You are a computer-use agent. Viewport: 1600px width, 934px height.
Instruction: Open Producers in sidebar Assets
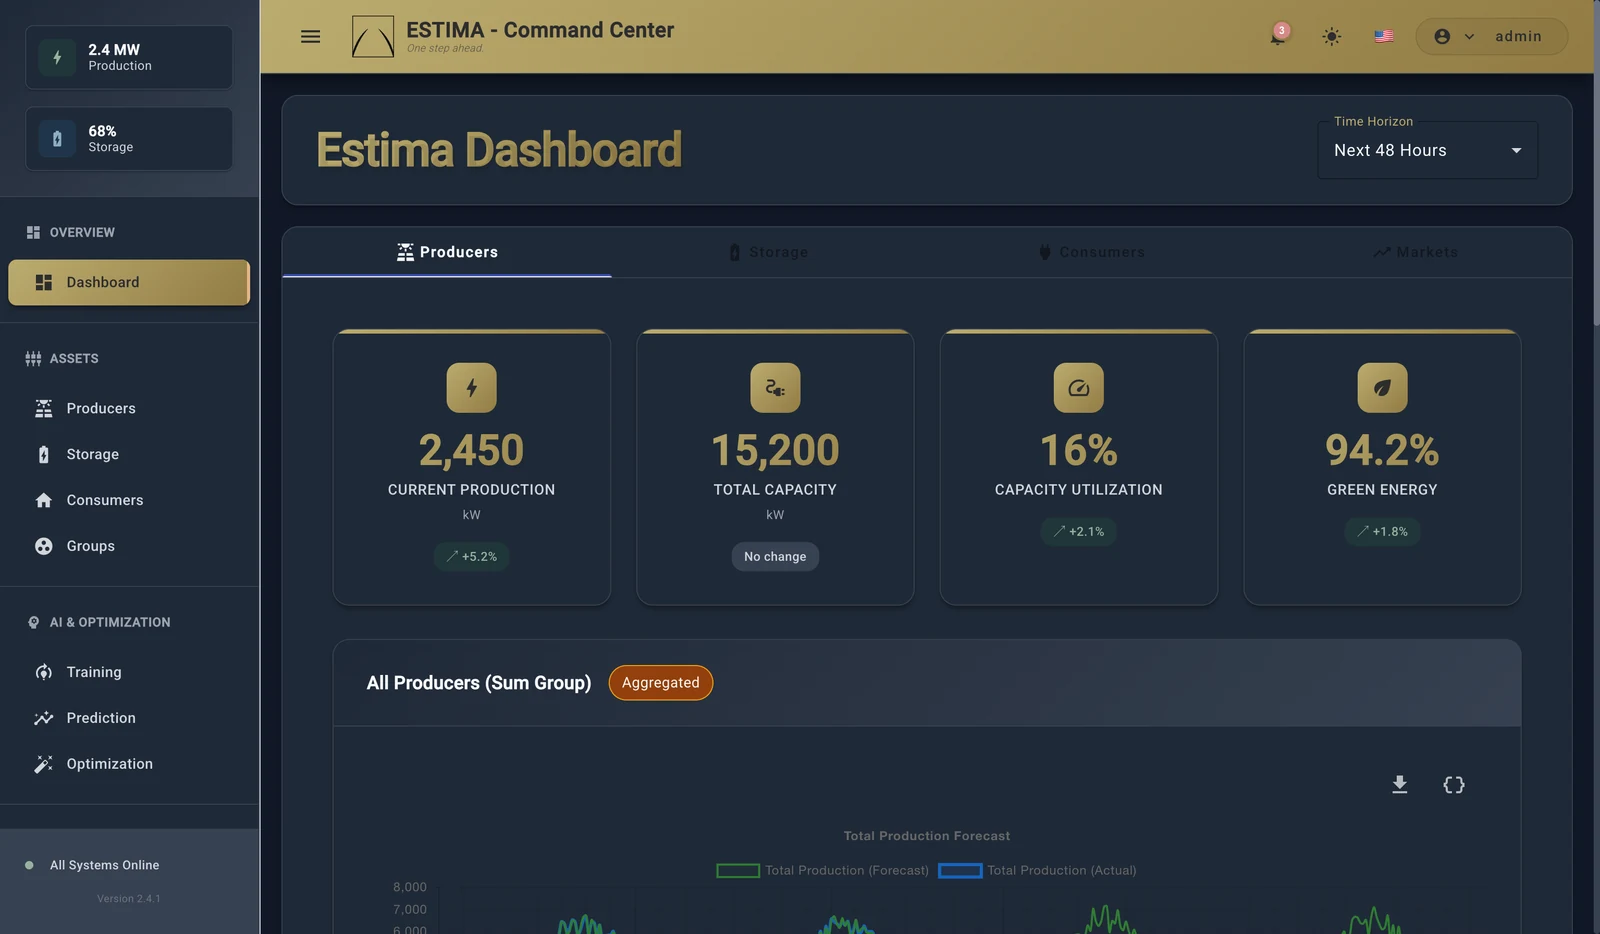point(129,408)
